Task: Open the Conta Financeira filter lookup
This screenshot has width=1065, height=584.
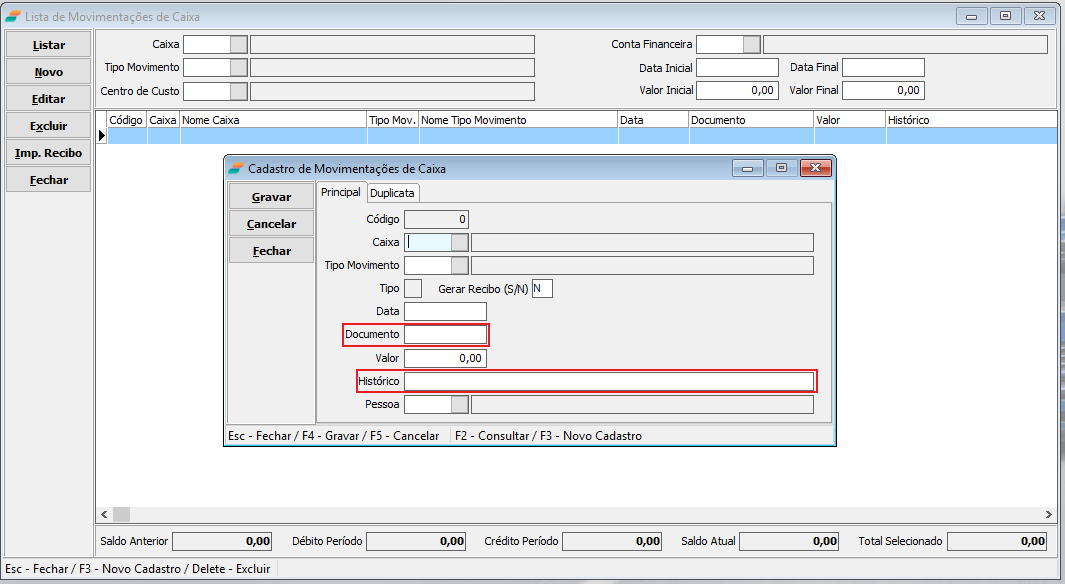Action: (x=752, y=44)
